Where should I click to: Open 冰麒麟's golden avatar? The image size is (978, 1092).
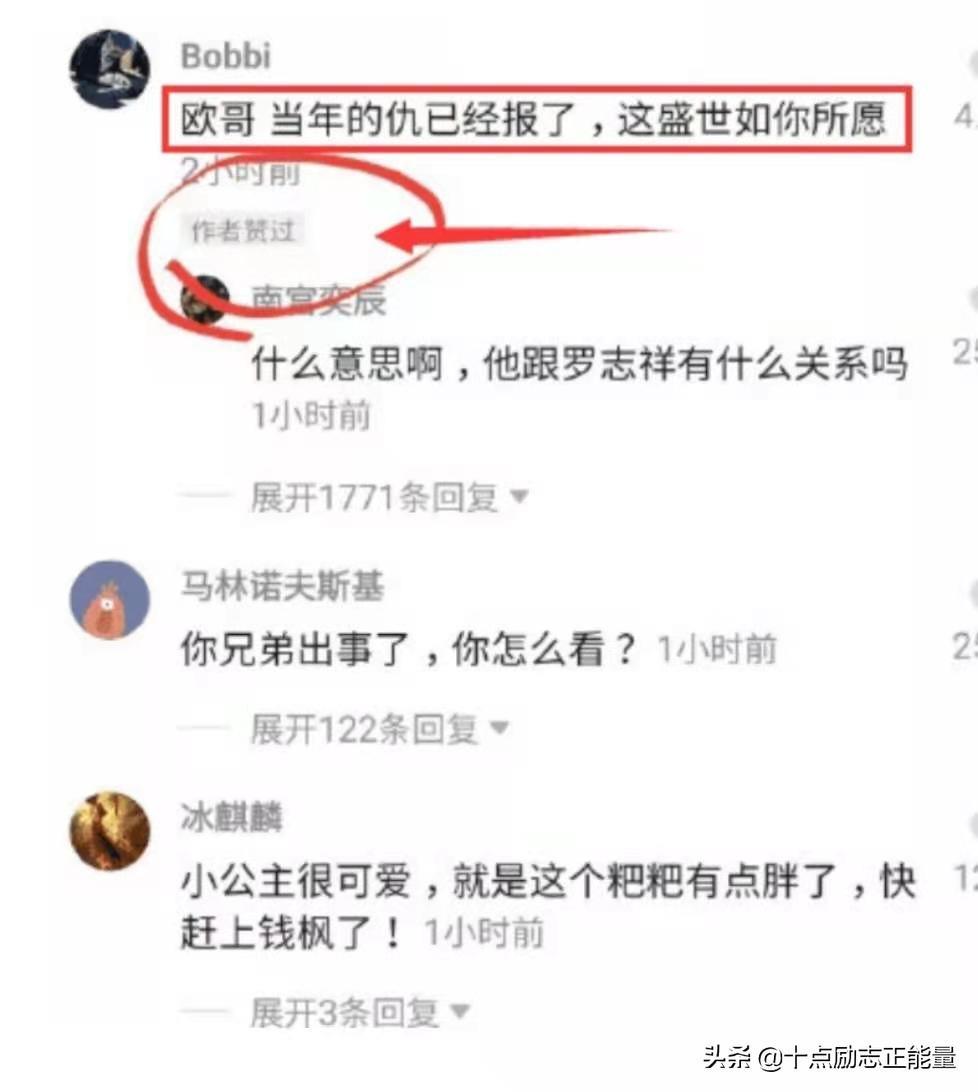[x=109, y=830]
